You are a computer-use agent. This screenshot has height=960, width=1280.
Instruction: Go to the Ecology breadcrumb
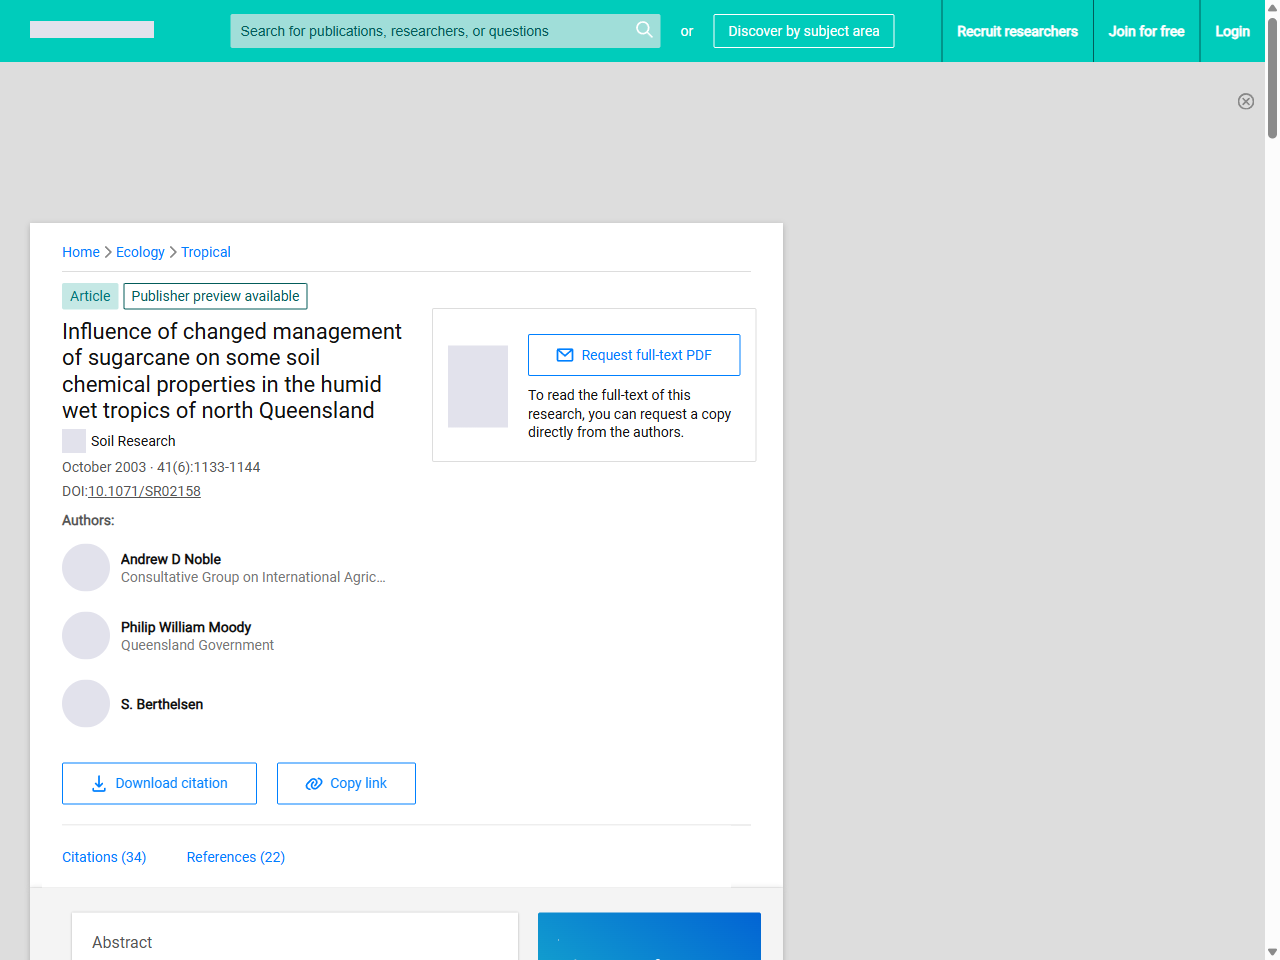[140, 252]
